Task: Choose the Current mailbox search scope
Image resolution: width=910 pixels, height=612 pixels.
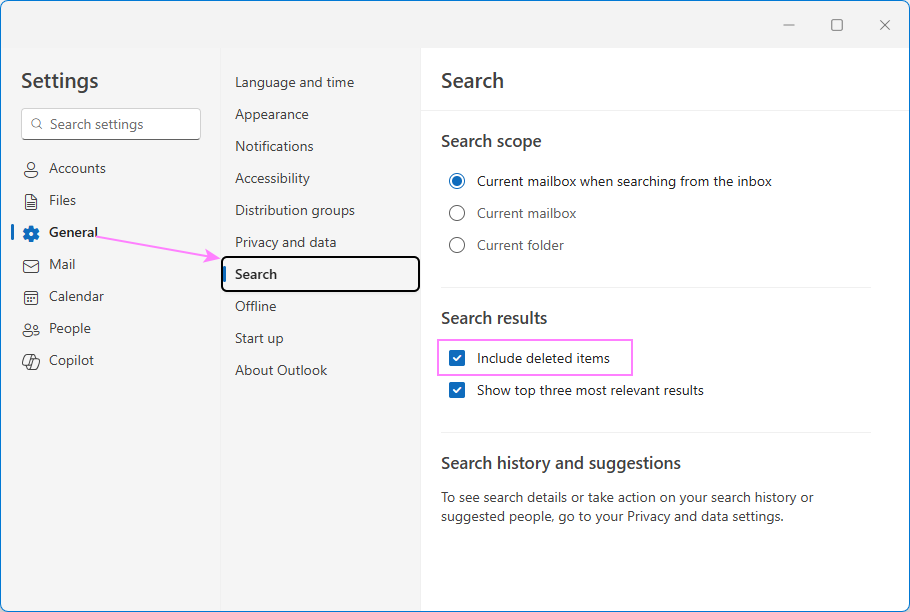Action: point(457,212)
